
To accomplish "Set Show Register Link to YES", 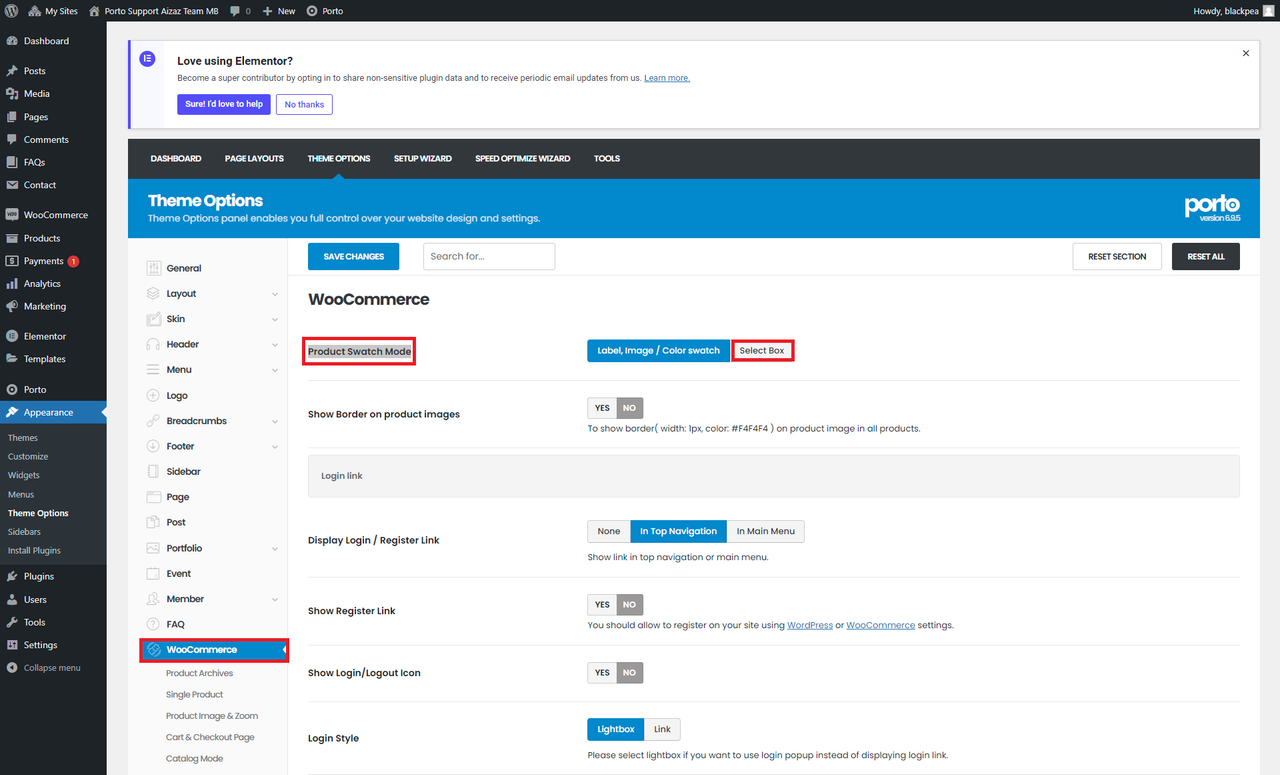I will coord(602,605).
